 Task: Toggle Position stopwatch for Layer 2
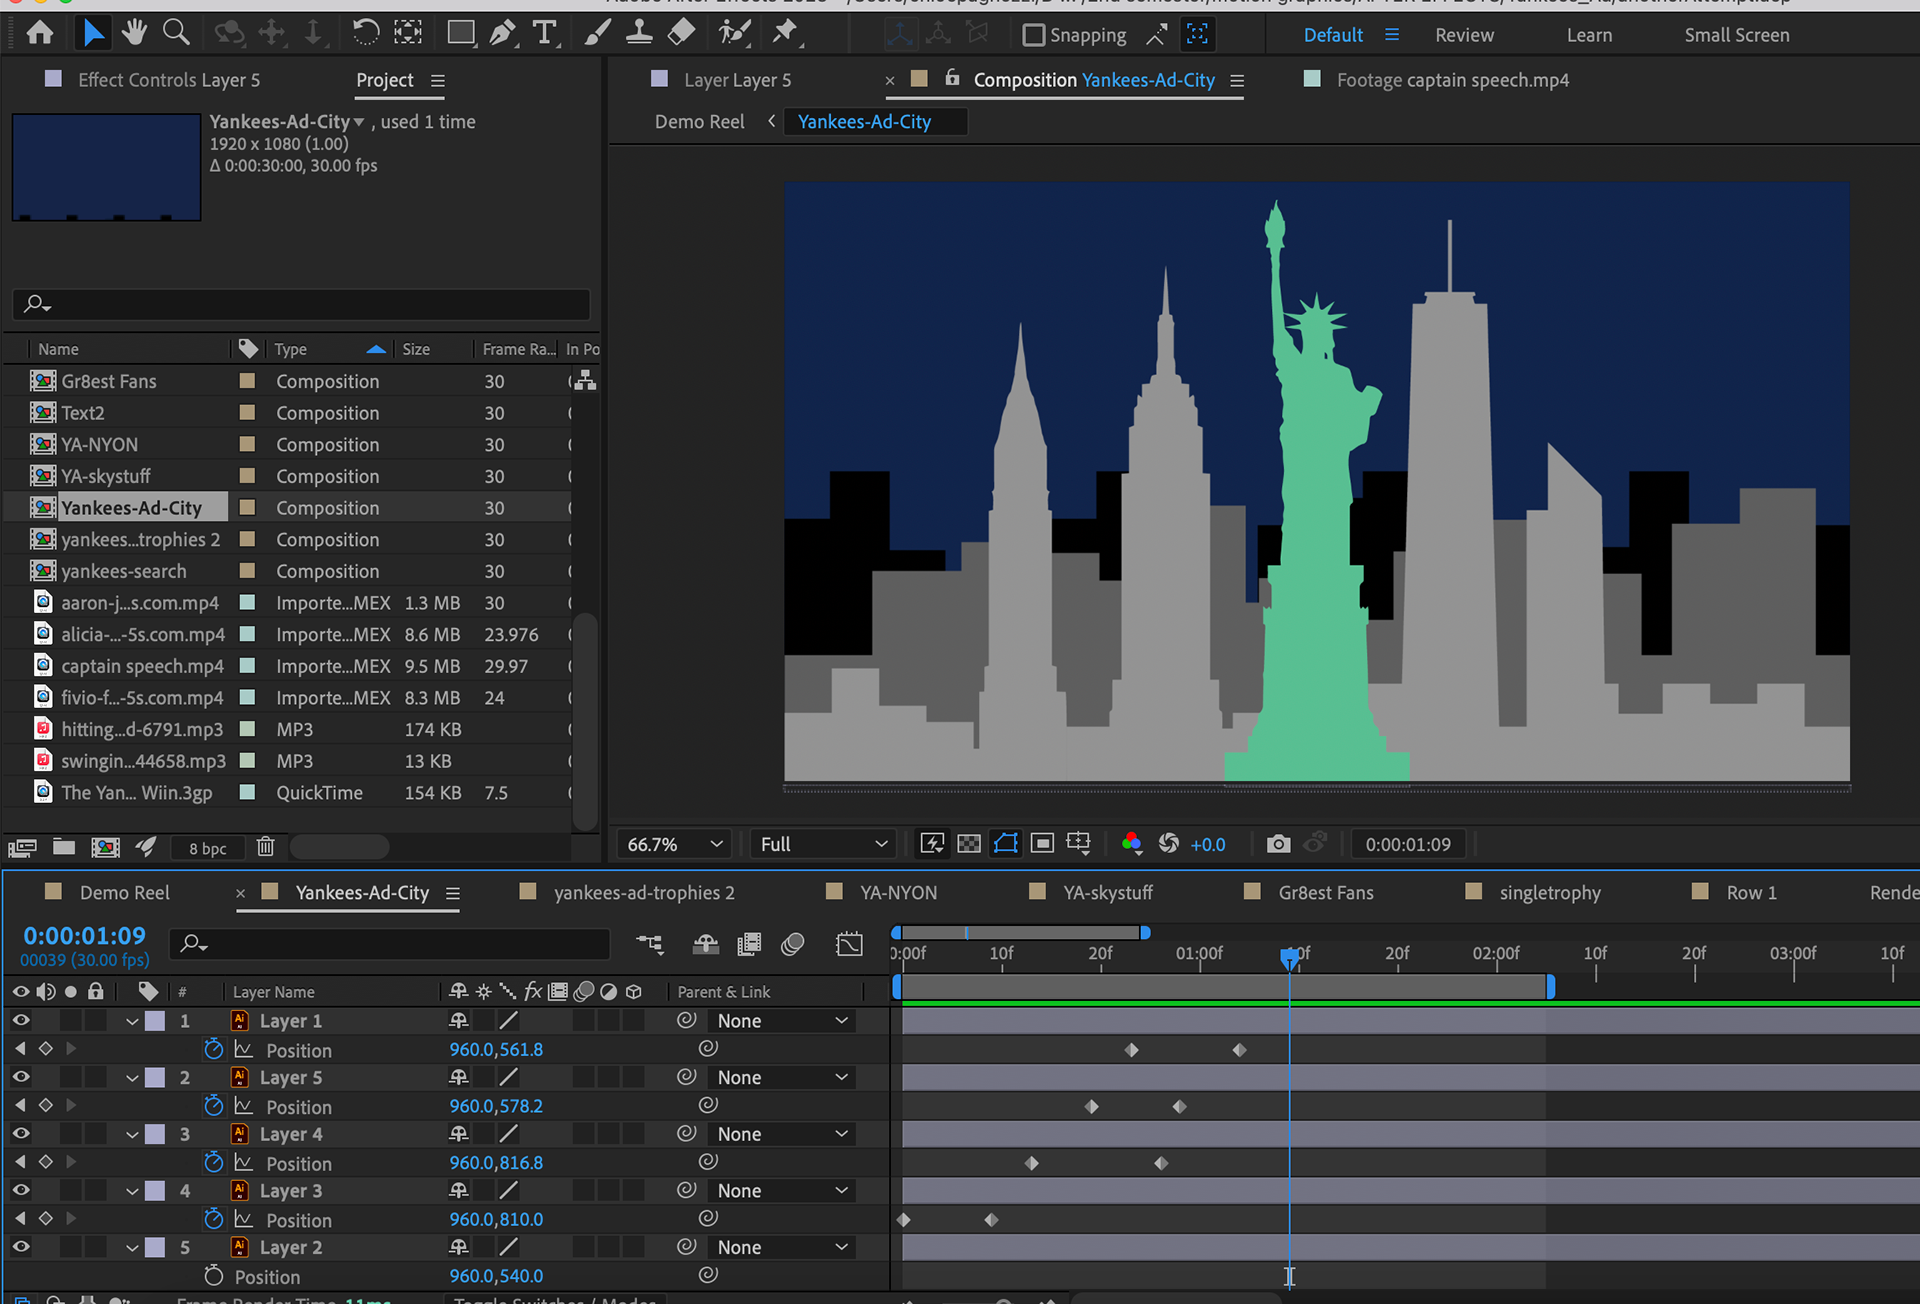(x=213, y=1276)
